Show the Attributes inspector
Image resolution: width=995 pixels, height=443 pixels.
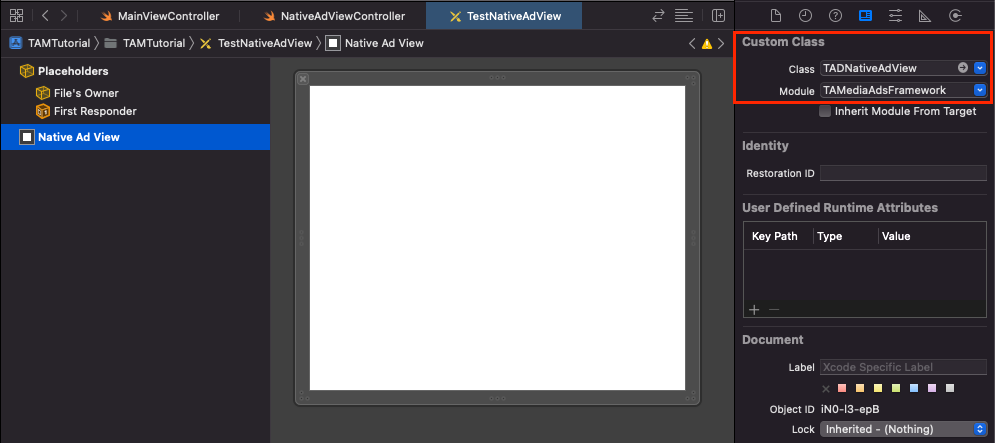point(895,16)
